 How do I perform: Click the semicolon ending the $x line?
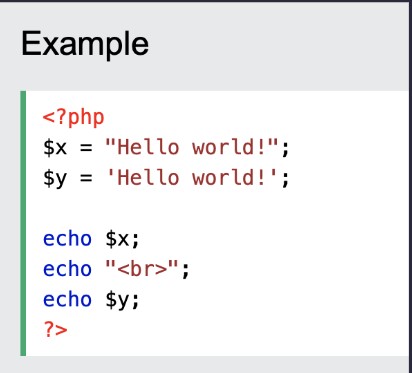[x=285, y=149]
